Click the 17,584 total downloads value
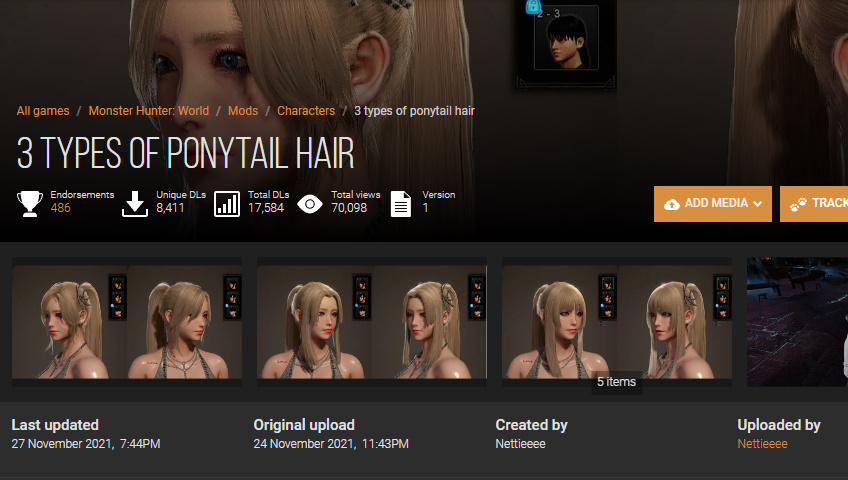The image size is (848, 480). click(x=266, y=208)
